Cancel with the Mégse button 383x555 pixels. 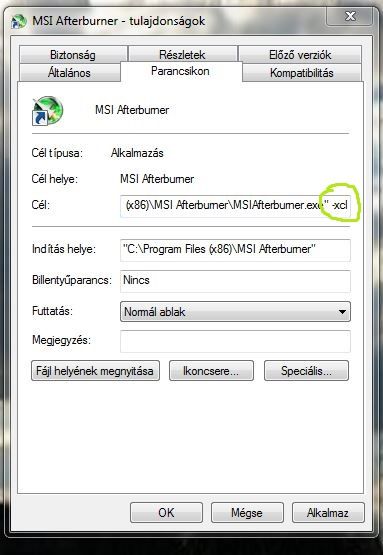pos(247,513)
